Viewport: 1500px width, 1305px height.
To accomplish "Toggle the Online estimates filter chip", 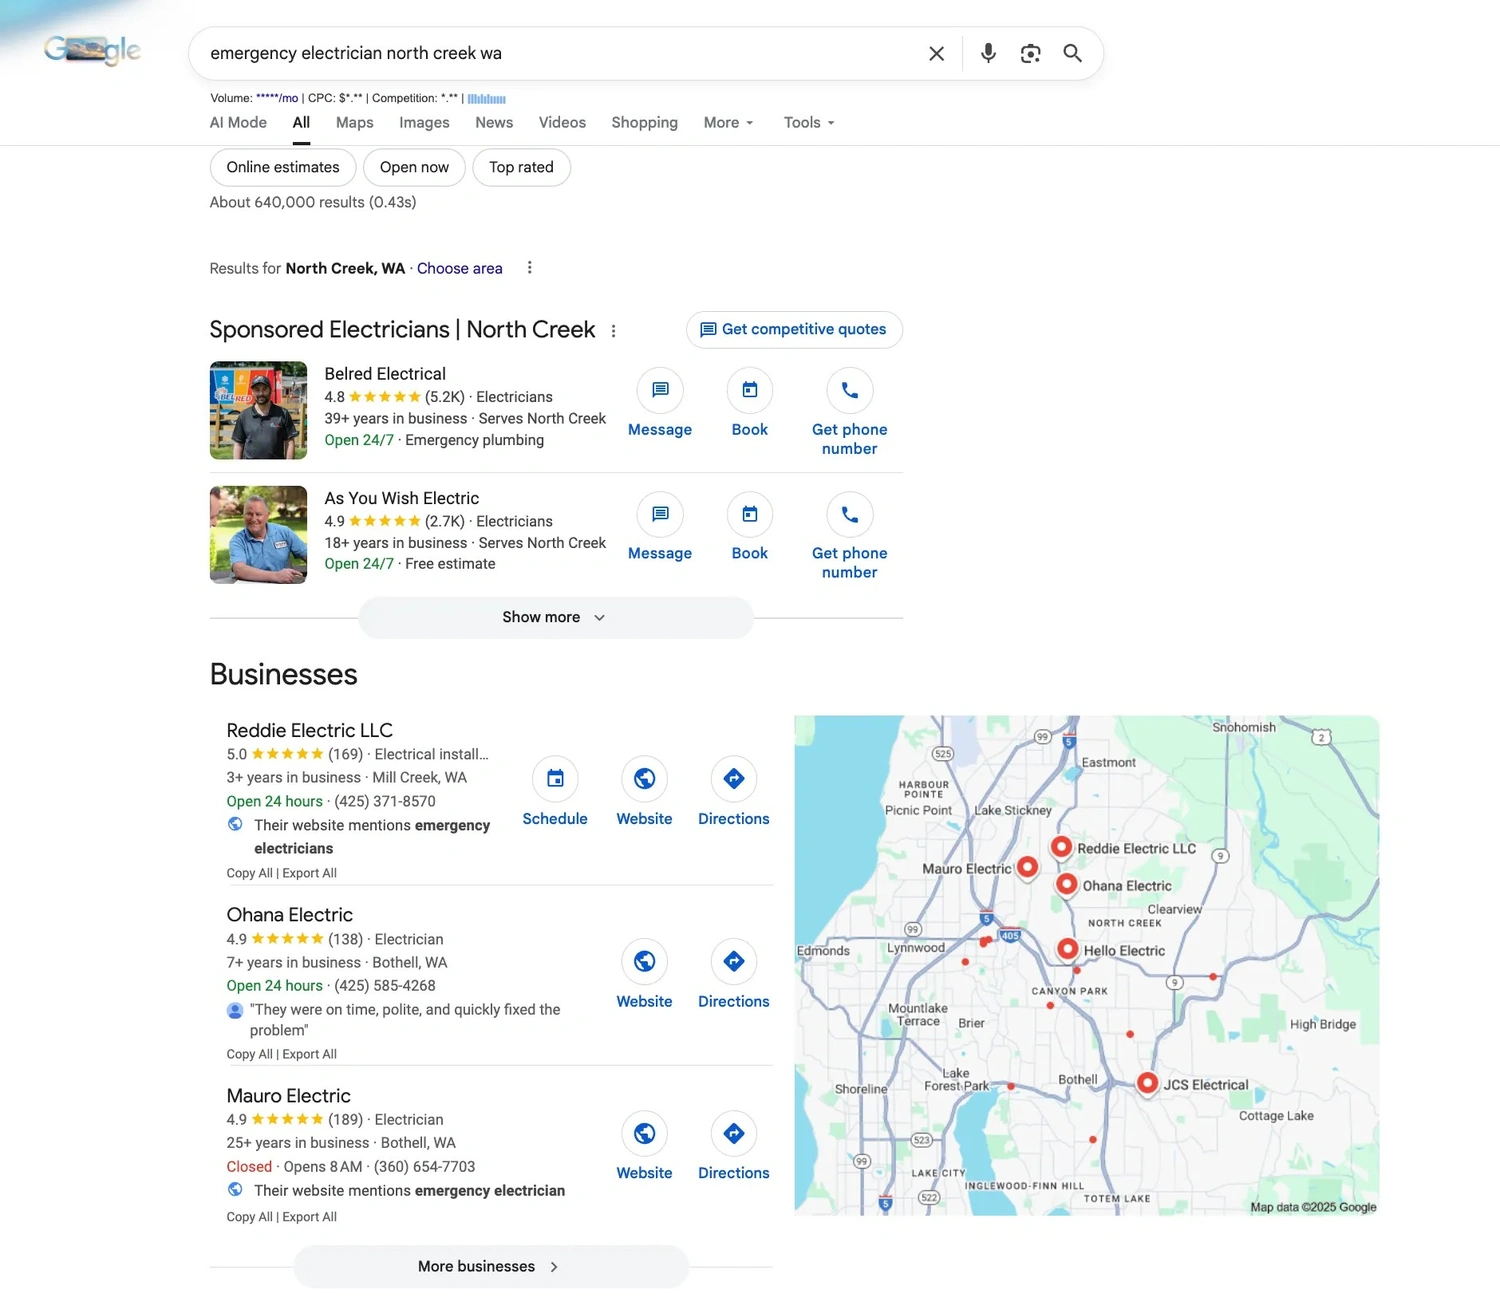I will click(283, 167).
